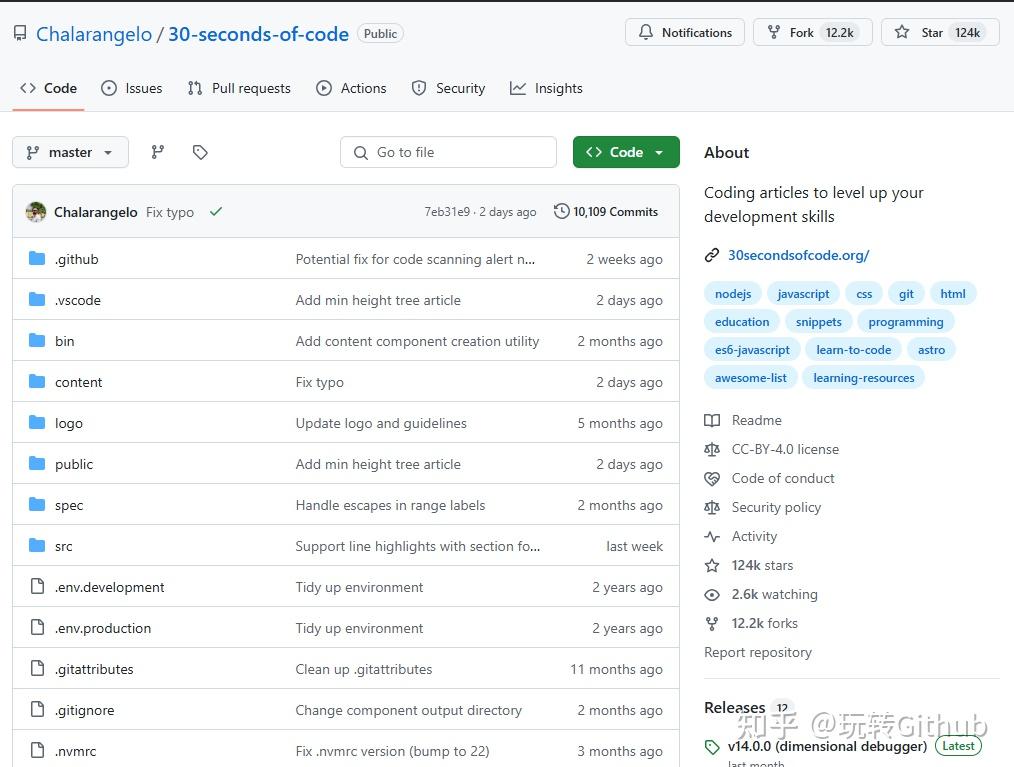Viewport: 1014px width, 767px height.
Task: Click the green check status on latest commit
Action: pyautogui.click(x=216, y=211)
